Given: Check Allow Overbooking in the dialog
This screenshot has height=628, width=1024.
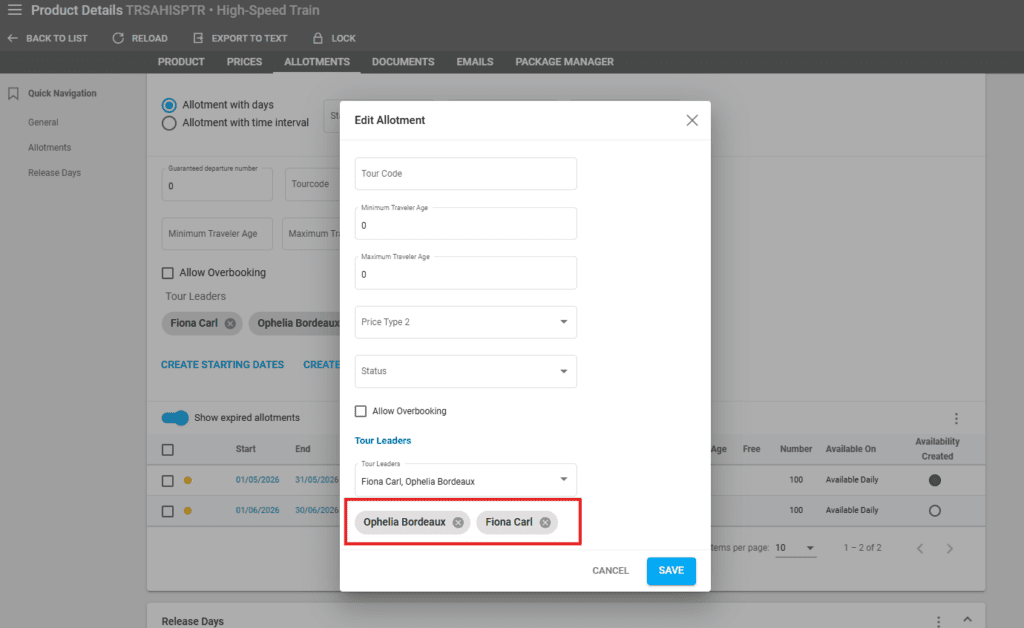Looking at the screenshot, I should point(361,411).
